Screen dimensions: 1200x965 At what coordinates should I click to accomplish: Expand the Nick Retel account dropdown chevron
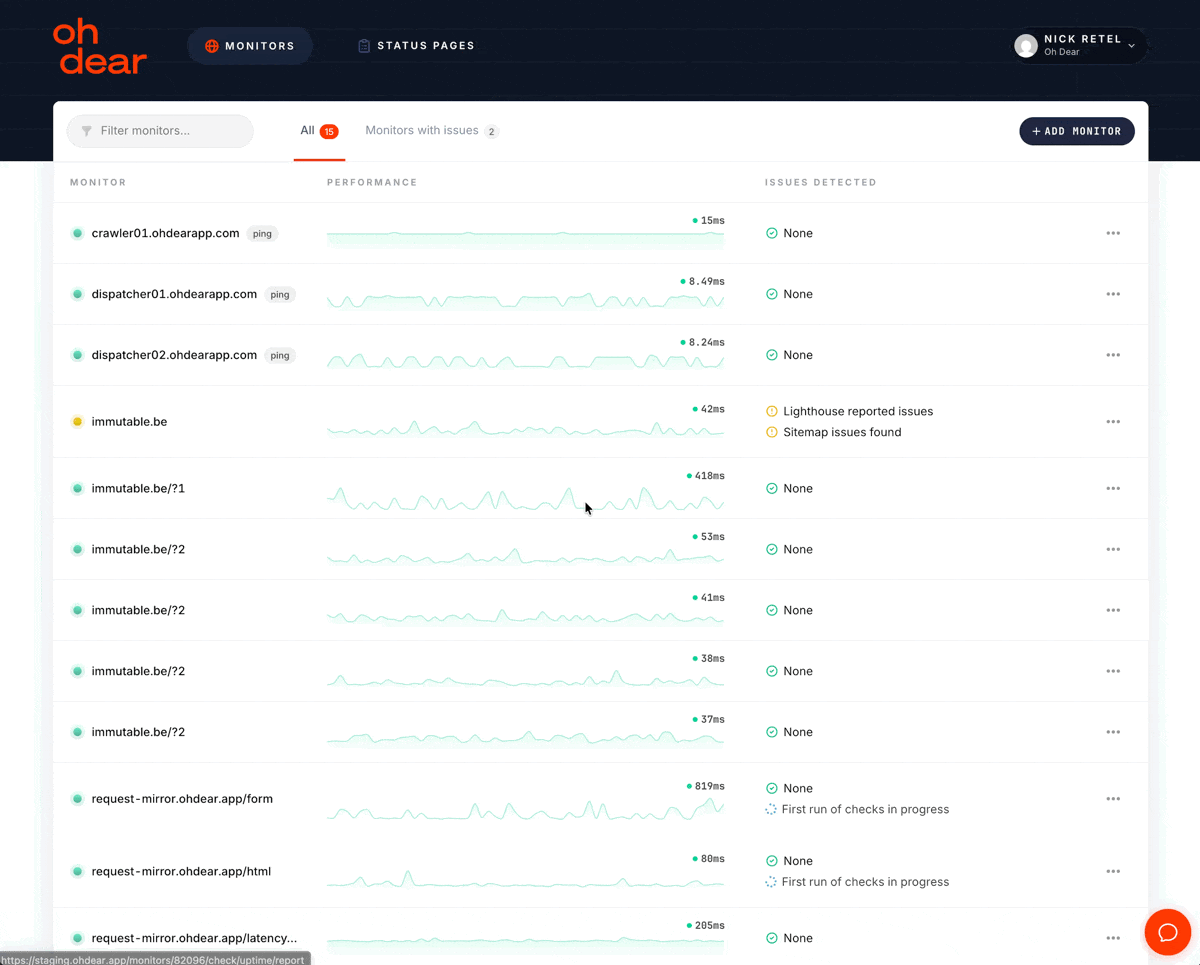tap(1131, 46)
